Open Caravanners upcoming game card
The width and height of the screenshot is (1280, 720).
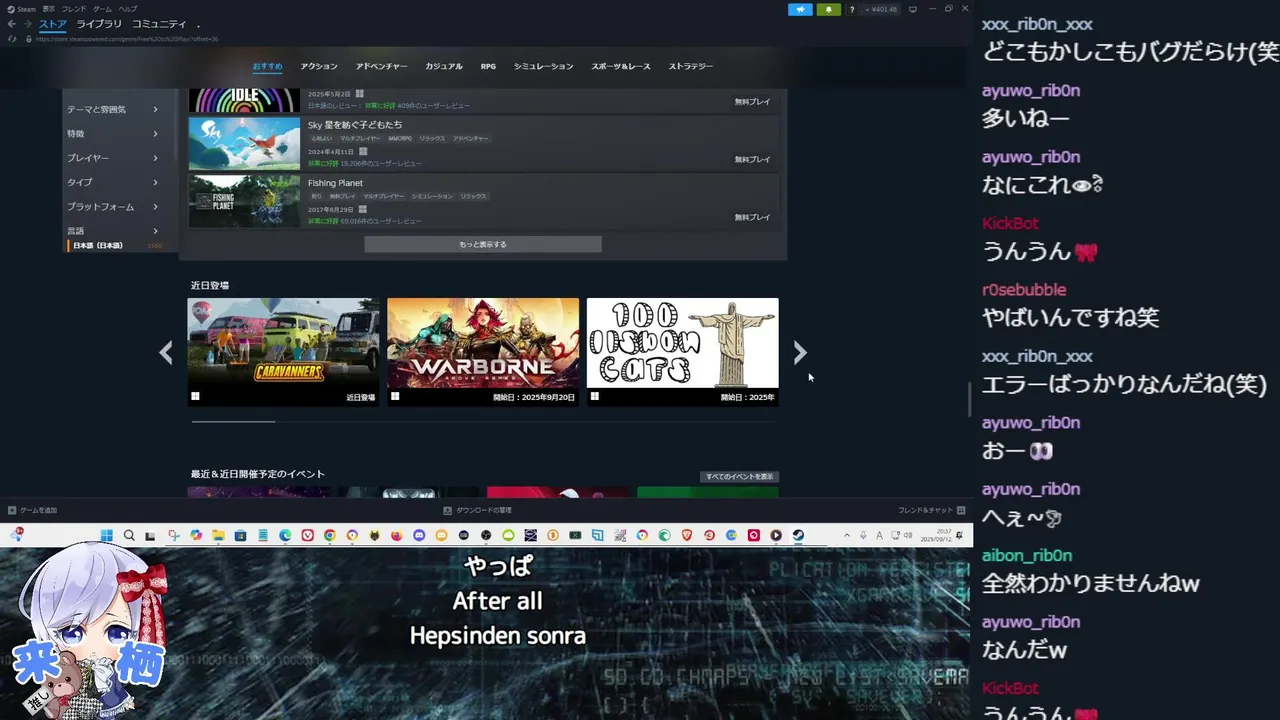coord(283,351)
